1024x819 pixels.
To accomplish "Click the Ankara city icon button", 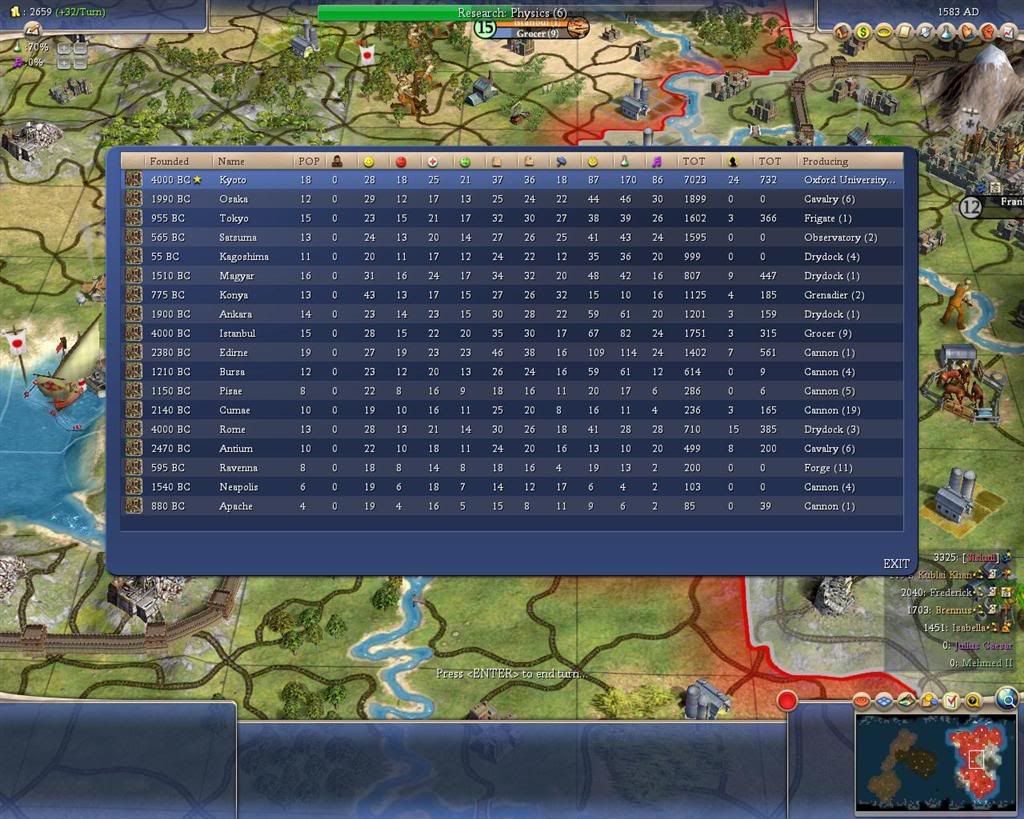I will (x=134, y=313).
